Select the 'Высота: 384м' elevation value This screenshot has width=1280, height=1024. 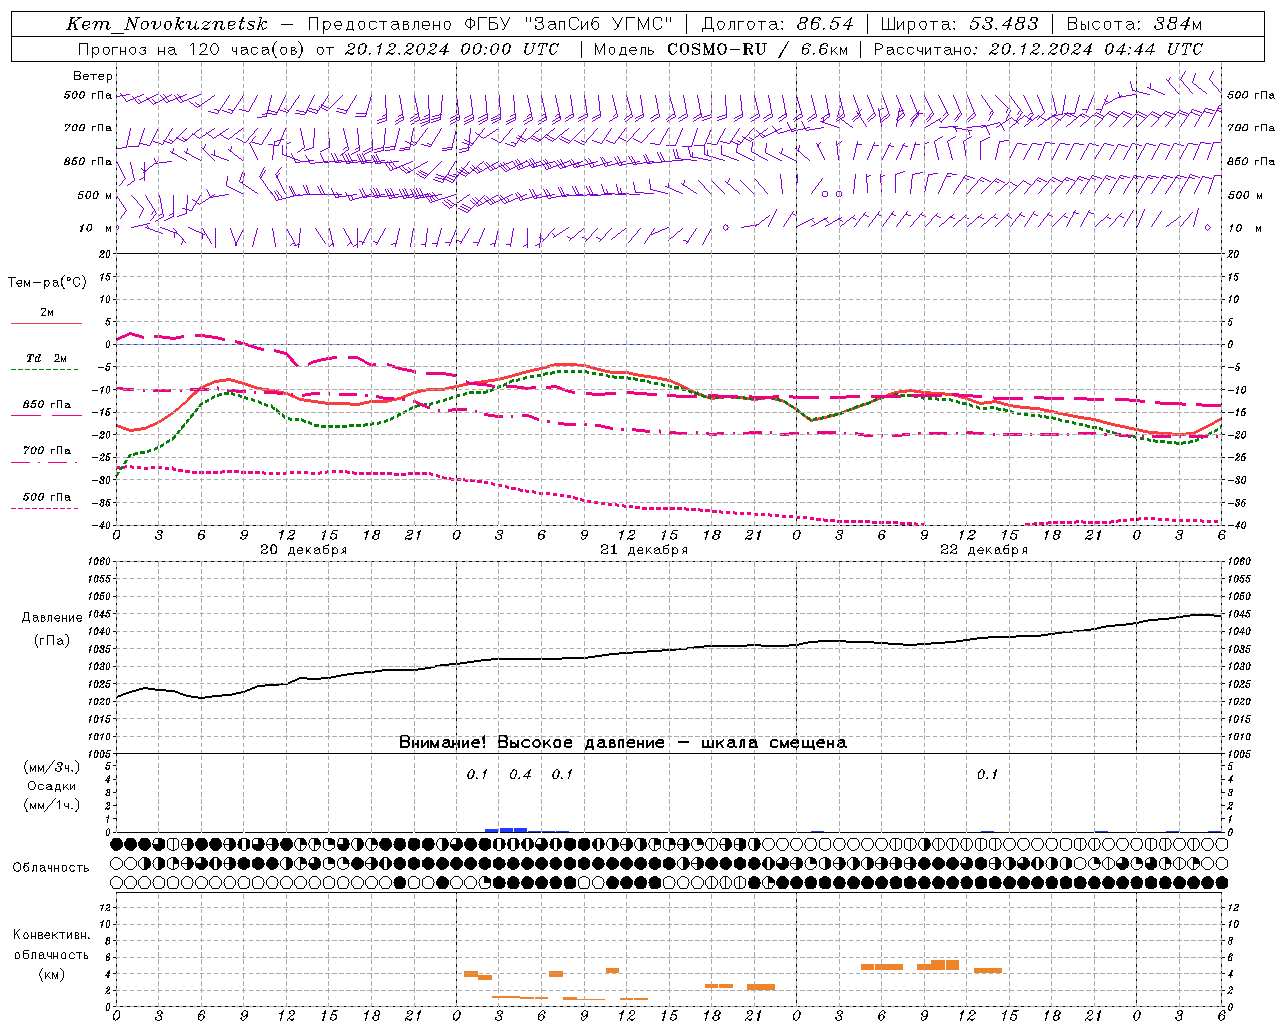1134,24
